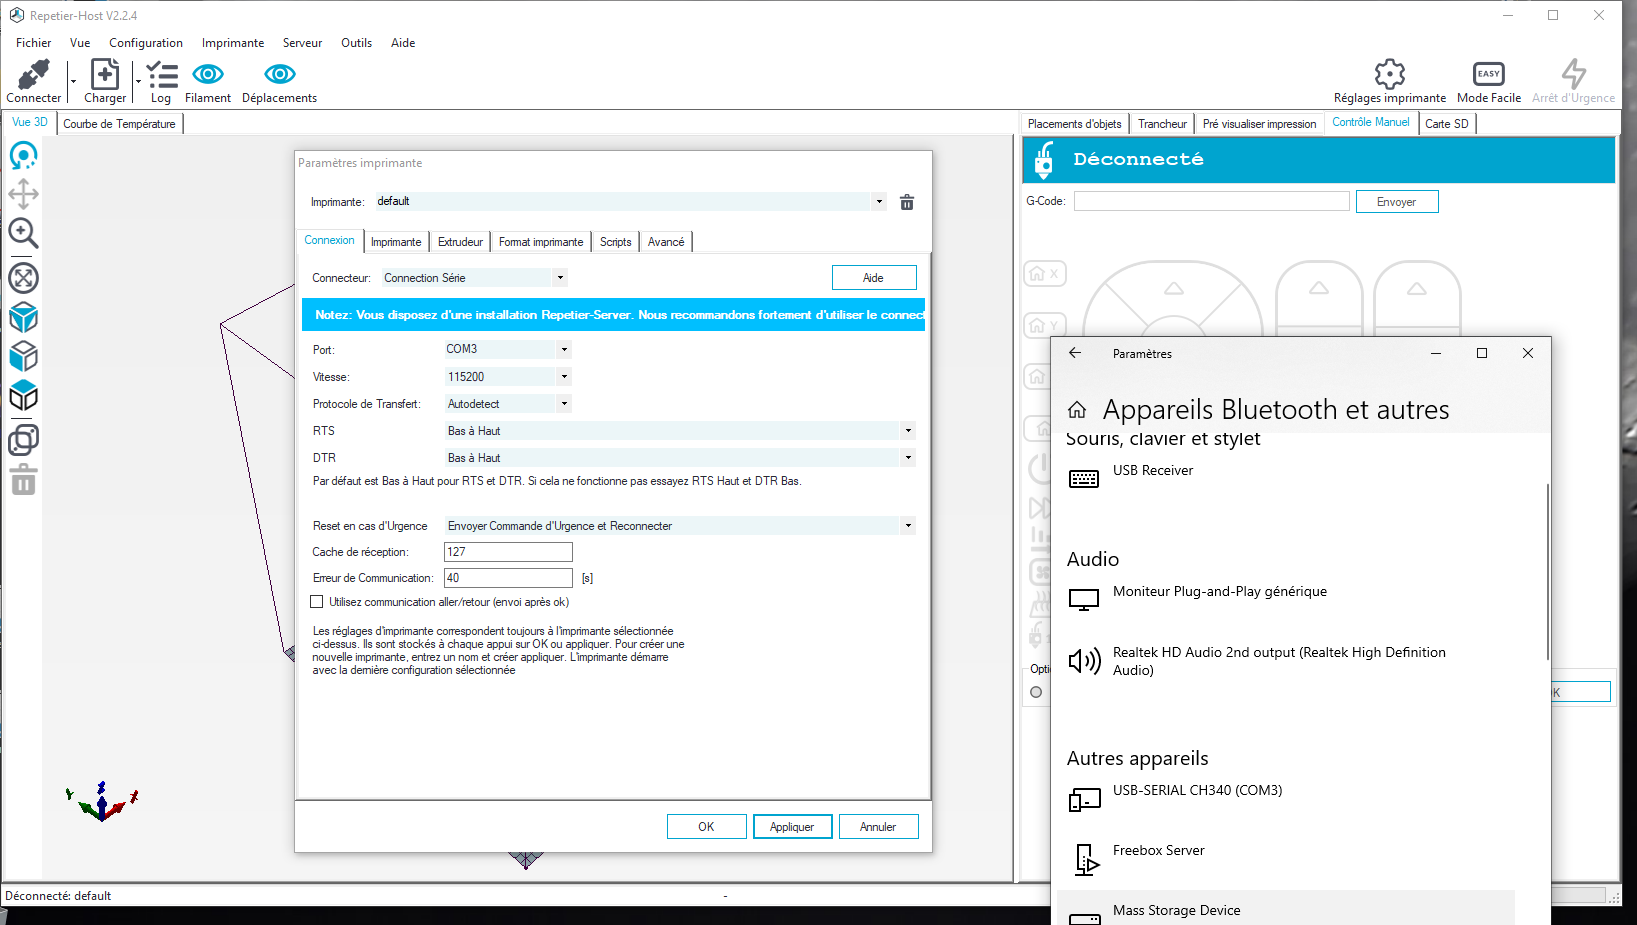Toggle Déplacements visibility eye icon
This screenshot has height=925, width=1637.
pyautogui.click(x=280, y=74)
